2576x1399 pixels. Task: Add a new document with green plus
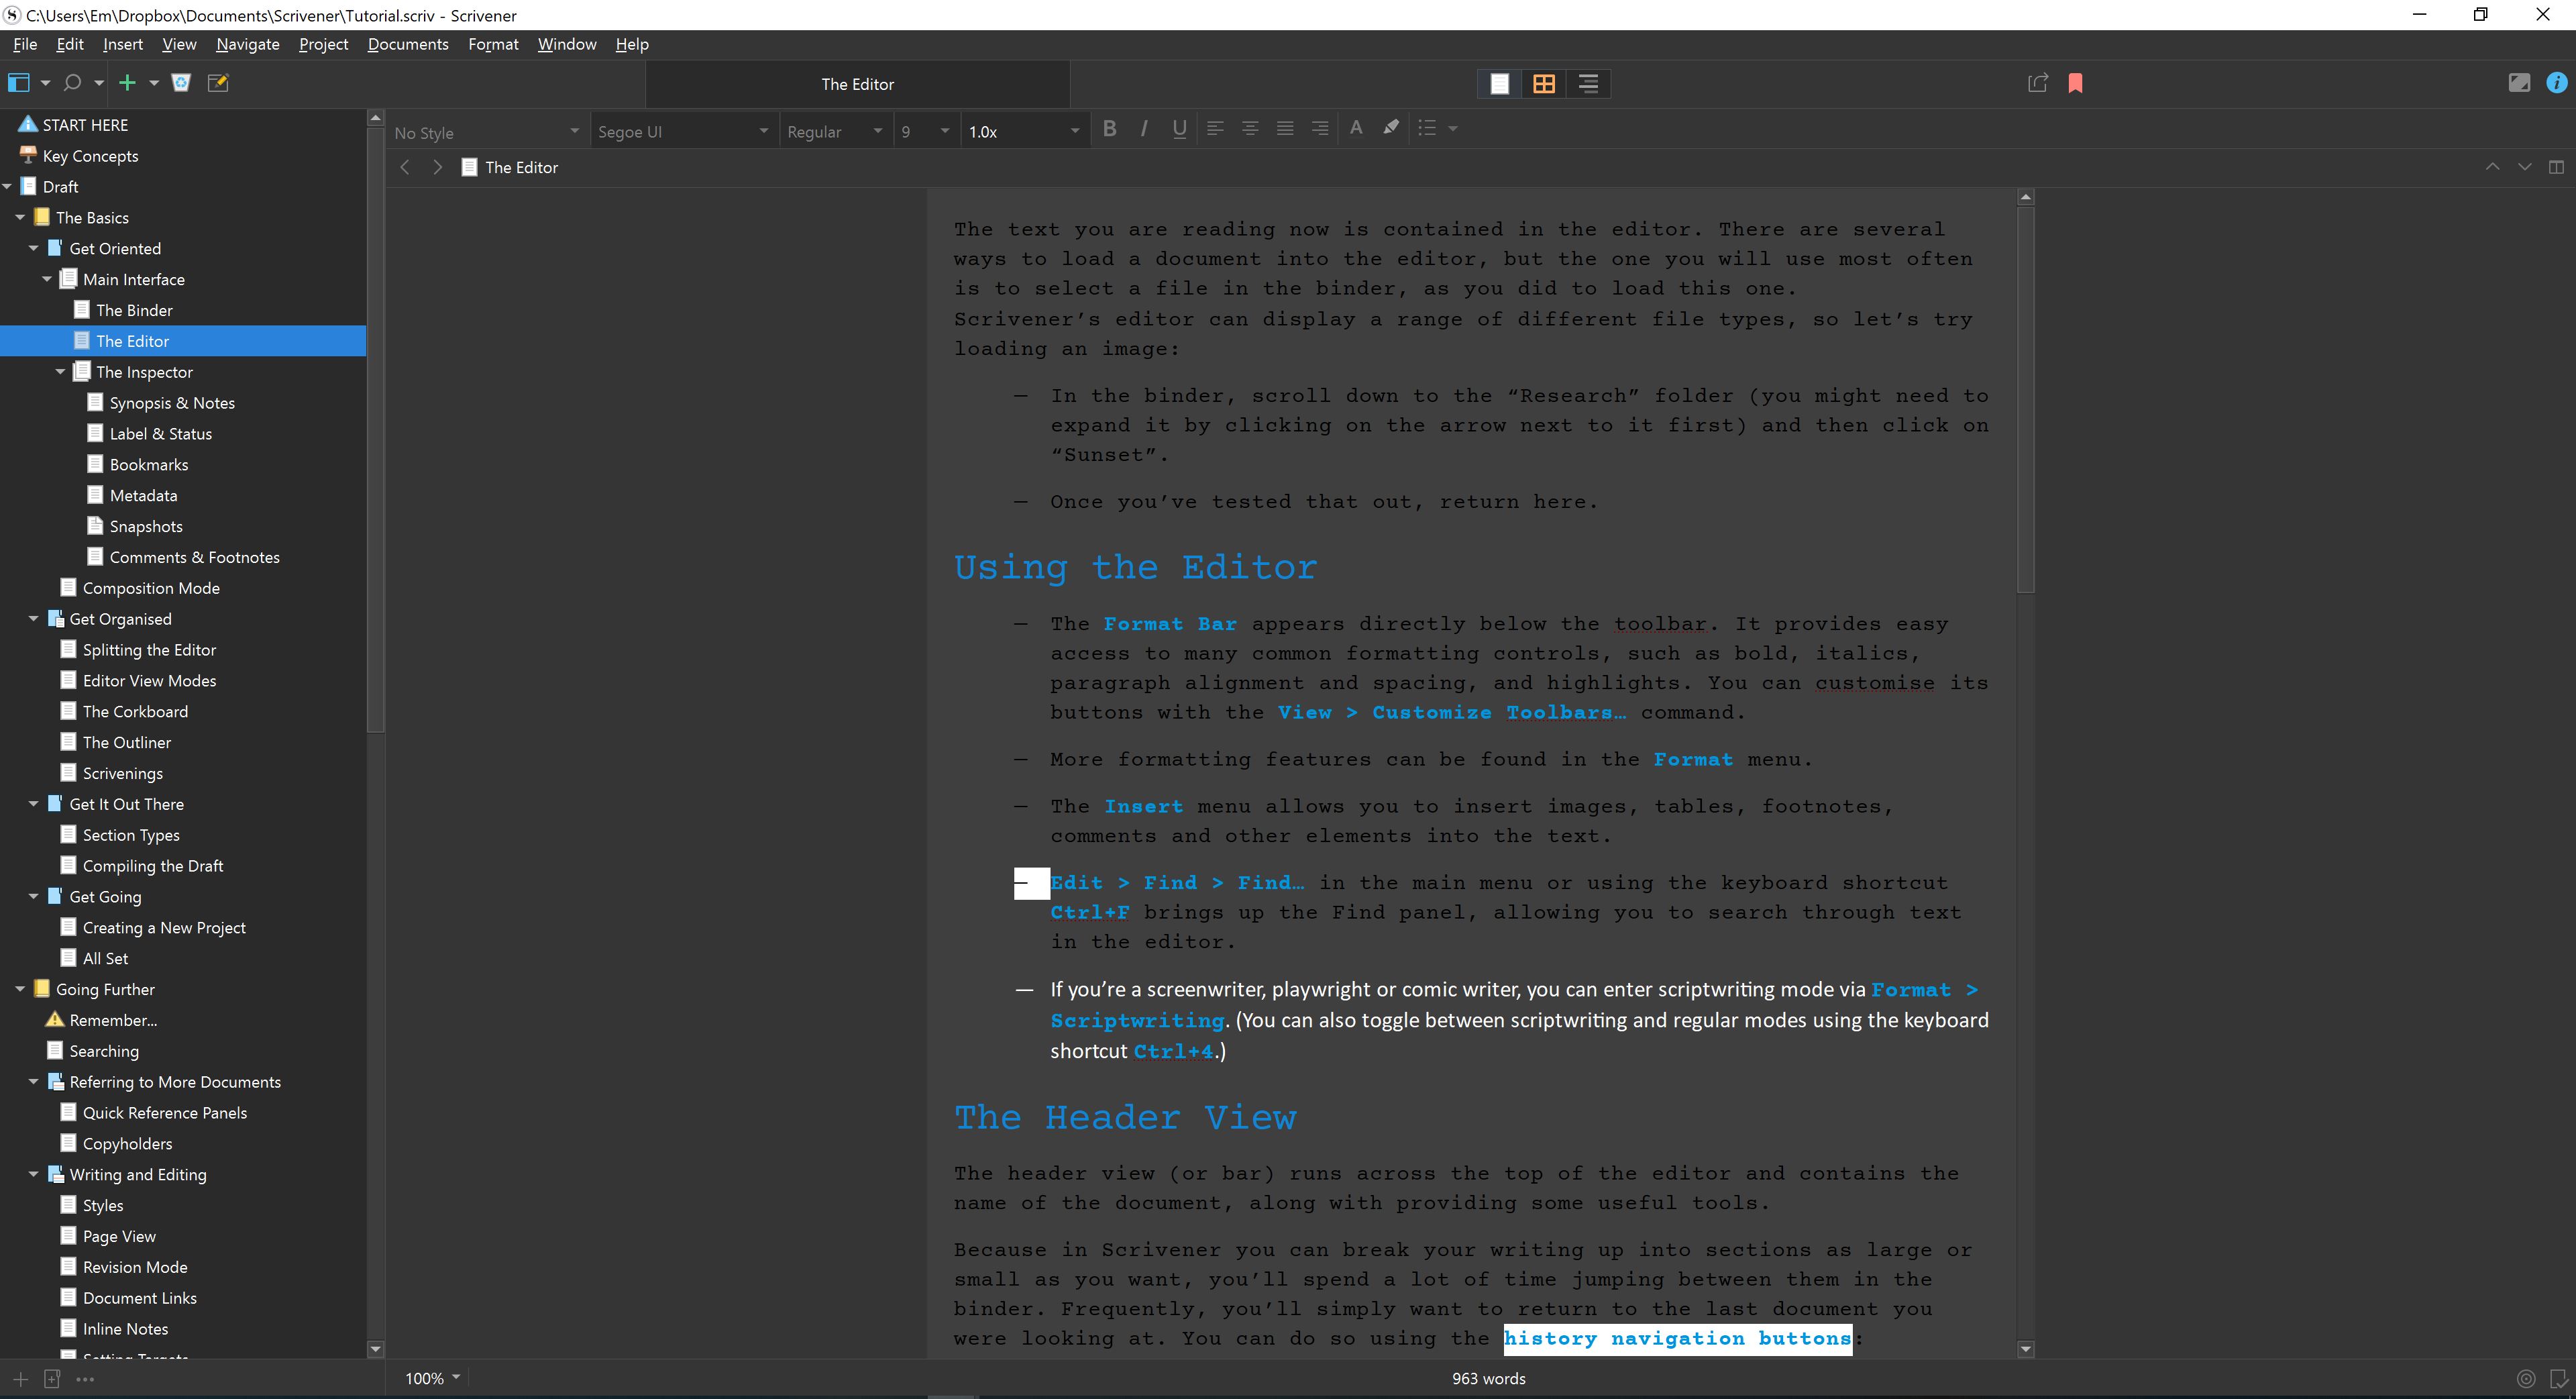click(127, 83)
